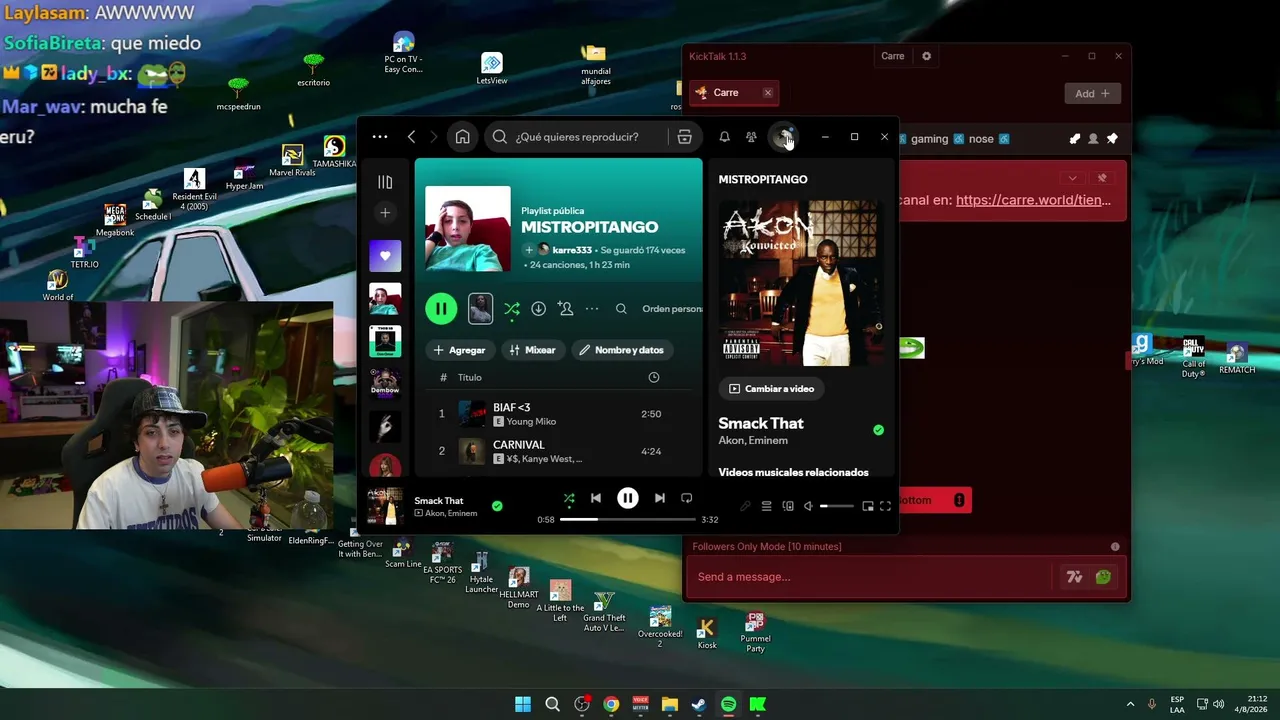Select the BIAF <3 track row
Image resolution: width=1280 pixels, height=720 pixels.
(x=558, y=414)
